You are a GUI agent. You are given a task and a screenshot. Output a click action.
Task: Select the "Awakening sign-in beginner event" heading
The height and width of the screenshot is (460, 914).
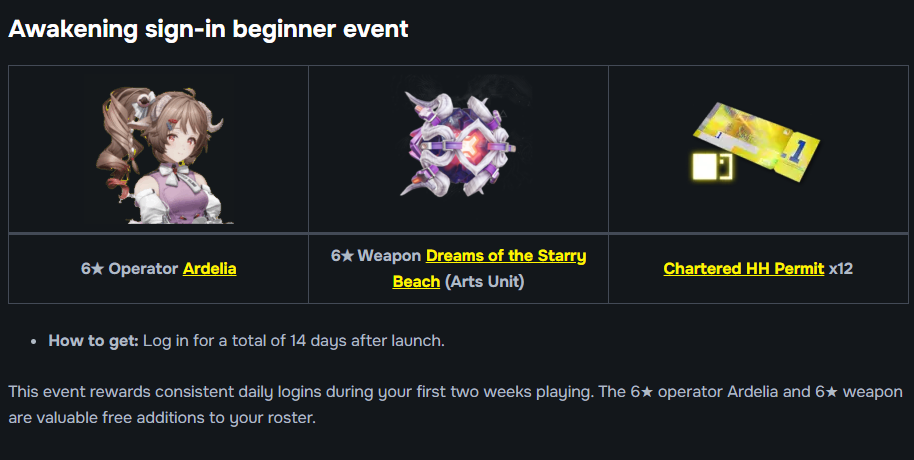(208, 29)
